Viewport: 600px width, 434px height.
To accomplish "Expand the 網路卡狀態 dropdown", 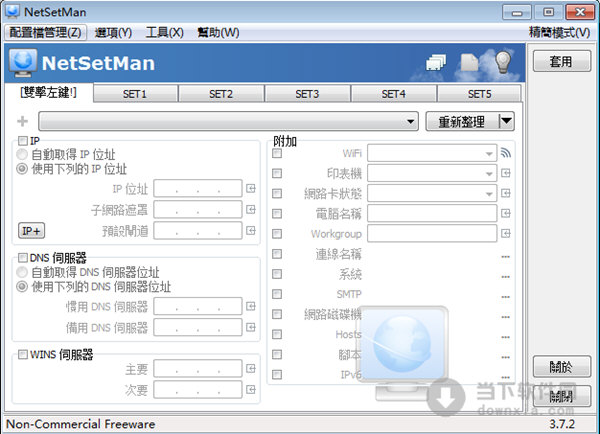I will click(x=489, y=194).
